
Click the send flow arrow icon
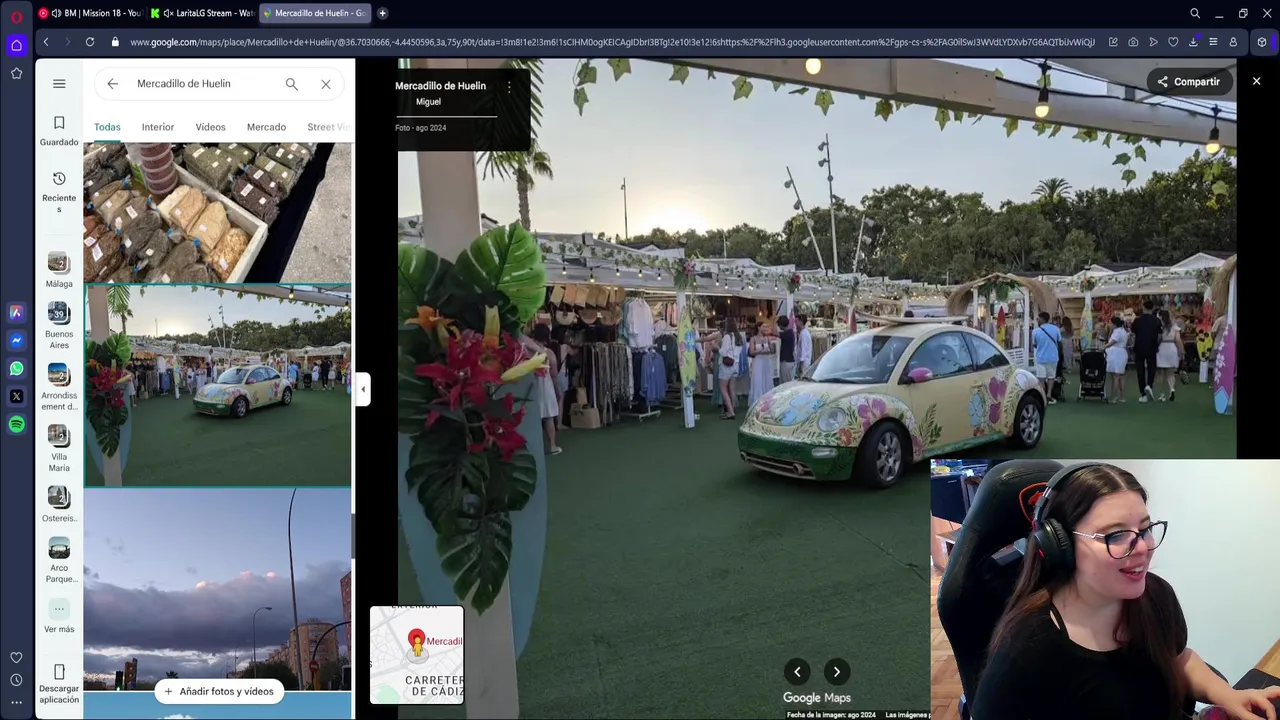1153,42
